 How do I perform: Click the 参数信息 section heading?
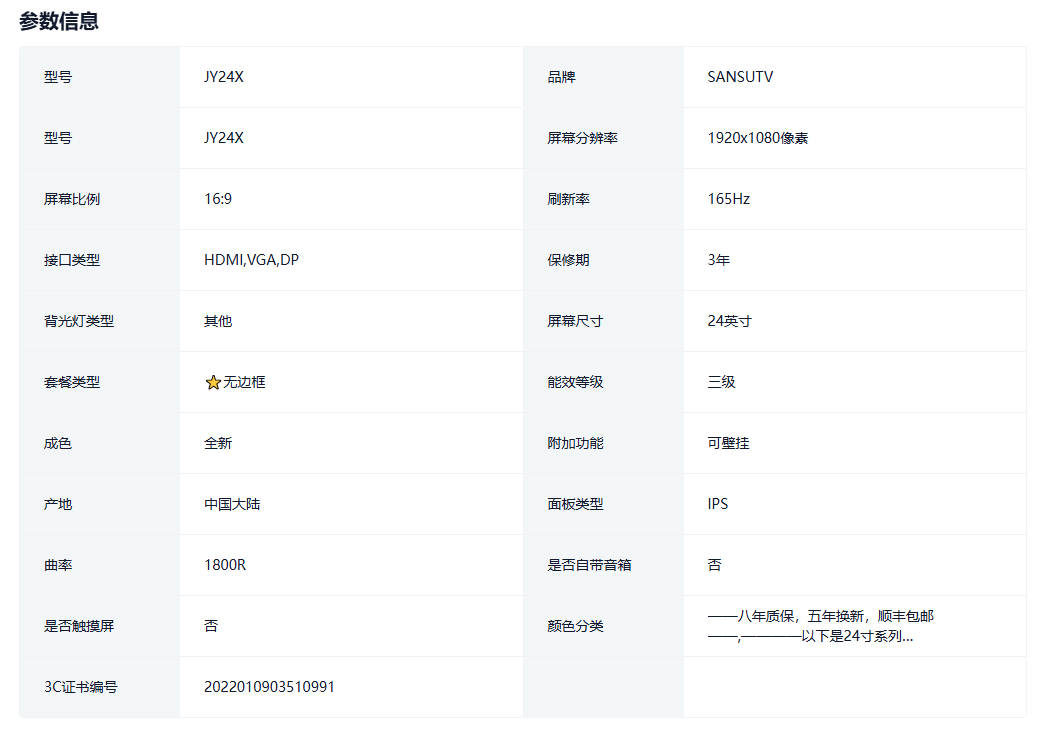pyautogui.click(x=59, y=21)
